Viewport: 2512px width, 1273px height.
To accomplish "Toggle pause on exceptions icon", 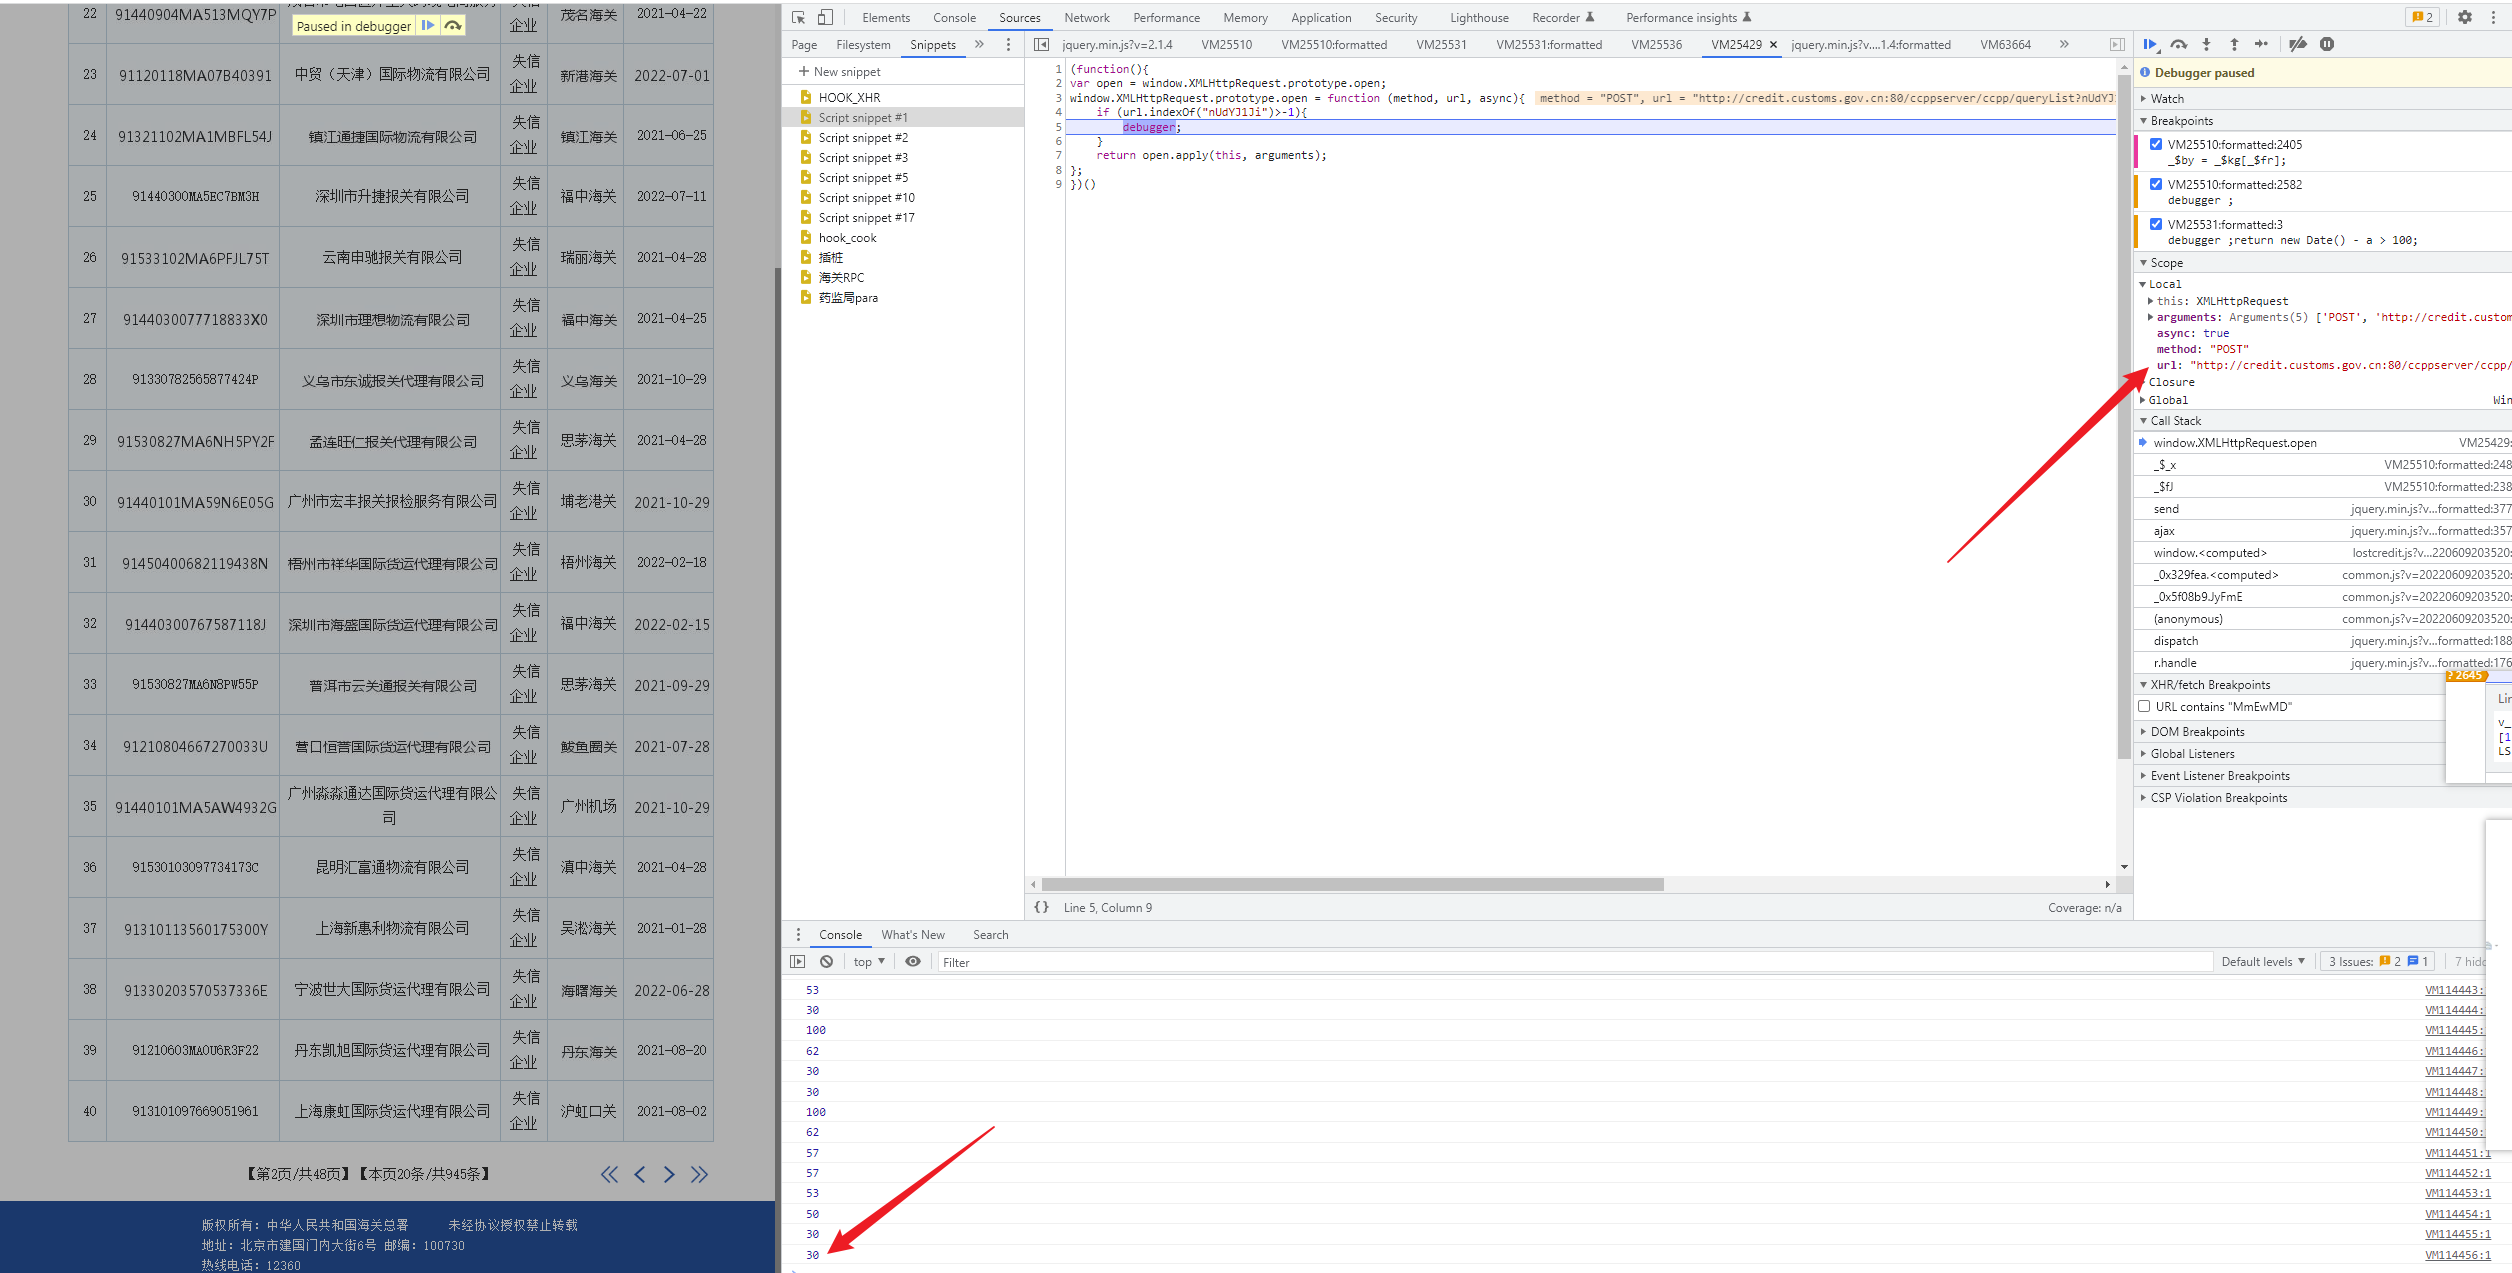I will click(2327, 44).
